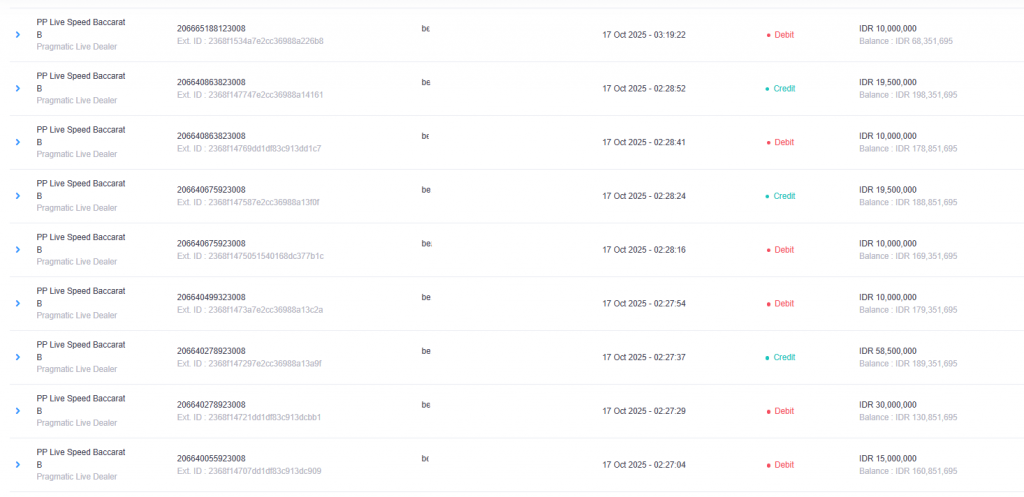Click transaction ID 206640499323008

(x=211, y=297)
